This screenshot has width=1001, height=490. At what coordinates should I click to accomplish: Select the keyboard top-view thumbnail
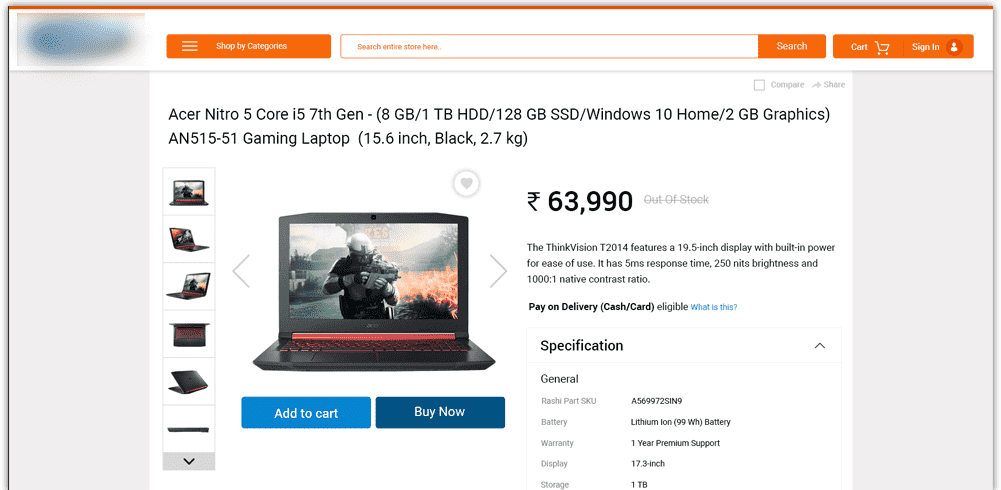point(189,334)
